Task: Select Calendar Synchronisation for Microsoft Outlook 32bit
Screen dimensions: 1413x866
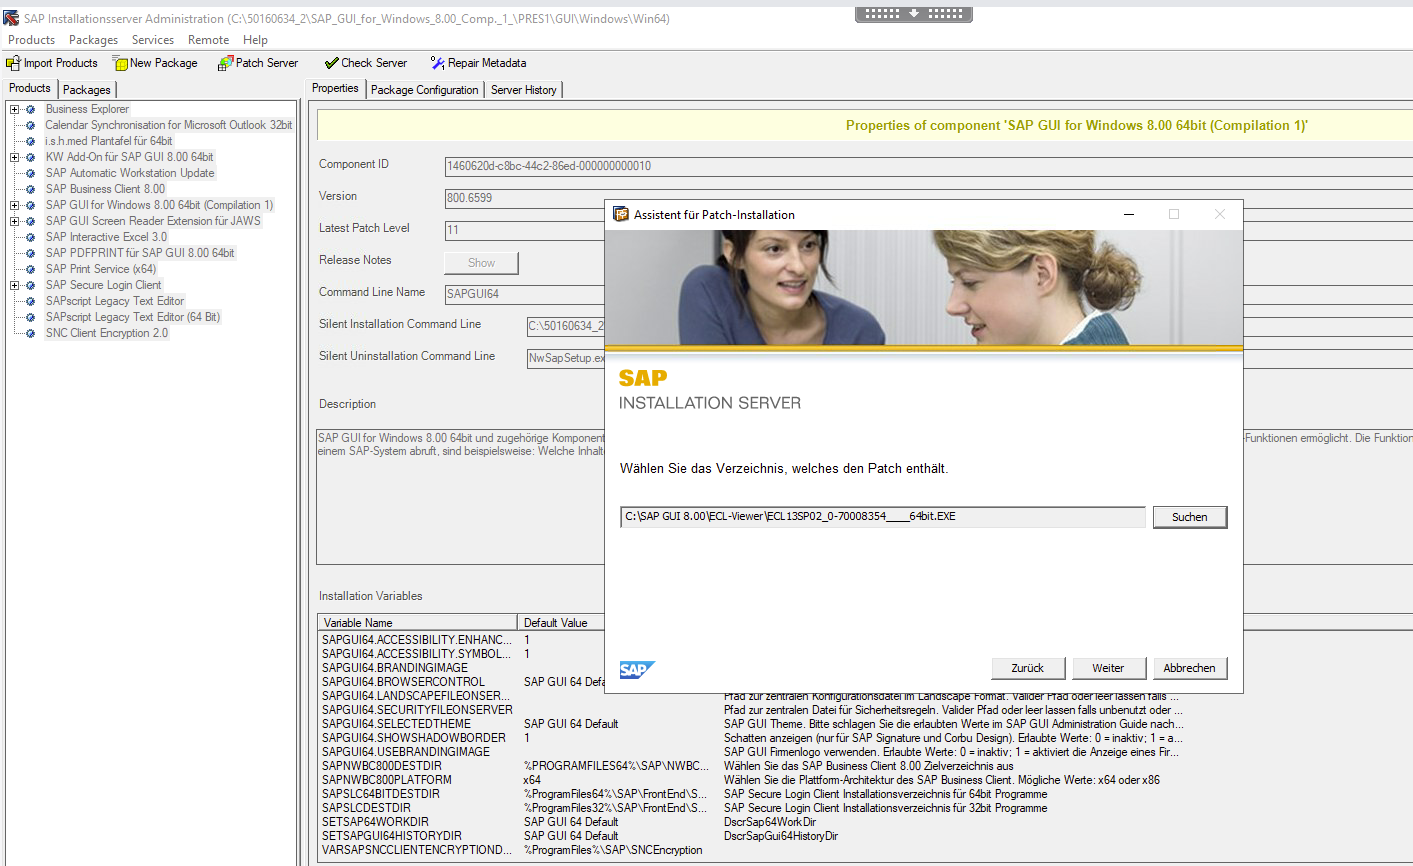Action: pyautogui.click(x=169, y=125)
